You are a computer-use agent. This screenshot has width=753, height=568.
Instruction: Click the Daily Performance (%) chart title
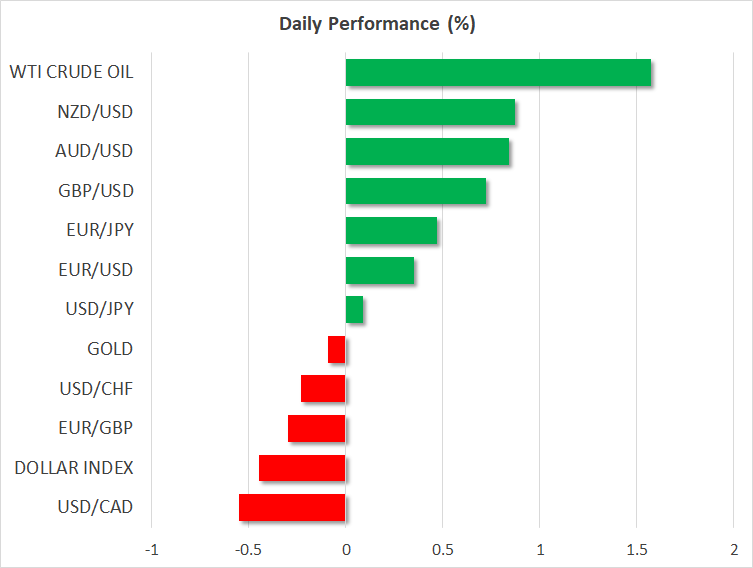376,24
